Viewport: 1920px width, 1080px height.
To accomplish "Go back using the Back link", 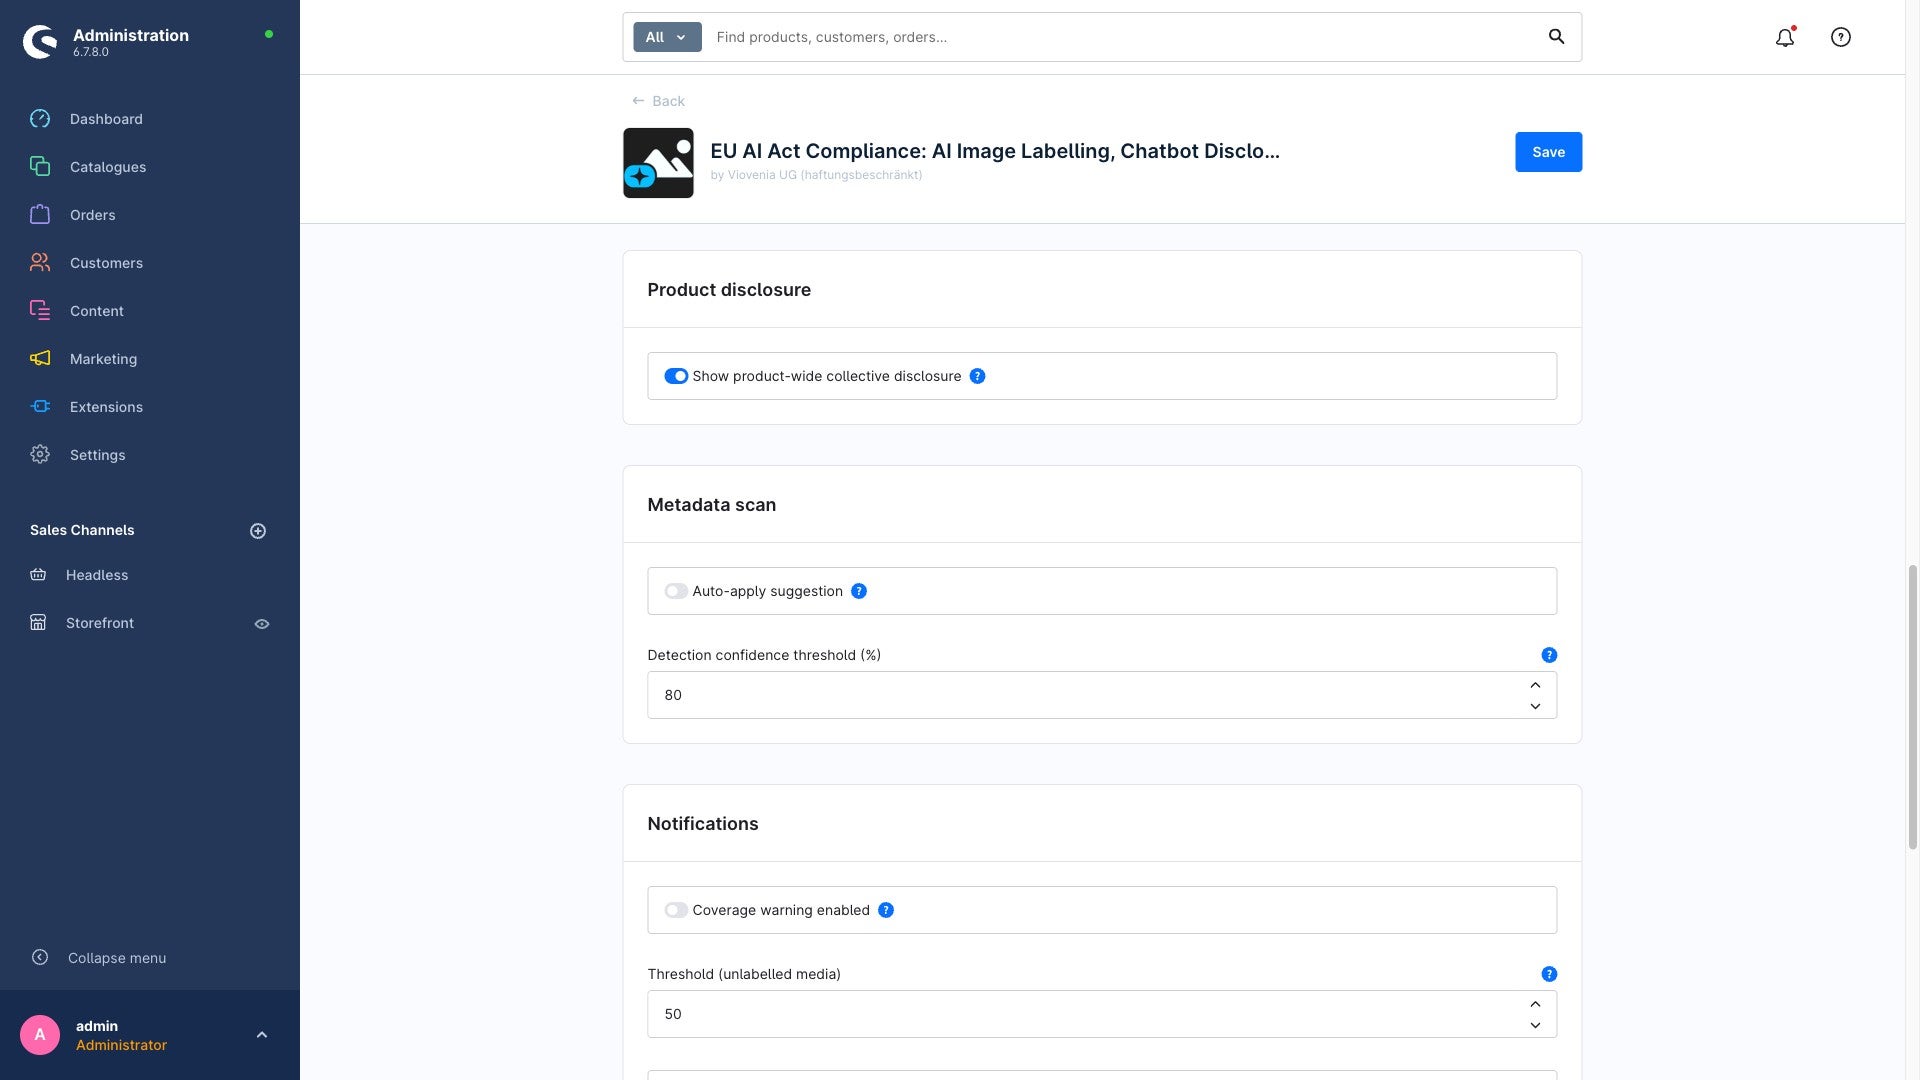I will coord(659,101).
